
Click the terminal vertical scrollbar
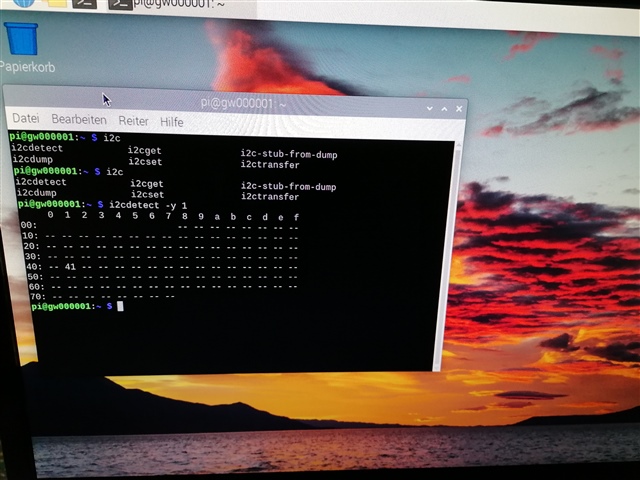tap(447, 256)
